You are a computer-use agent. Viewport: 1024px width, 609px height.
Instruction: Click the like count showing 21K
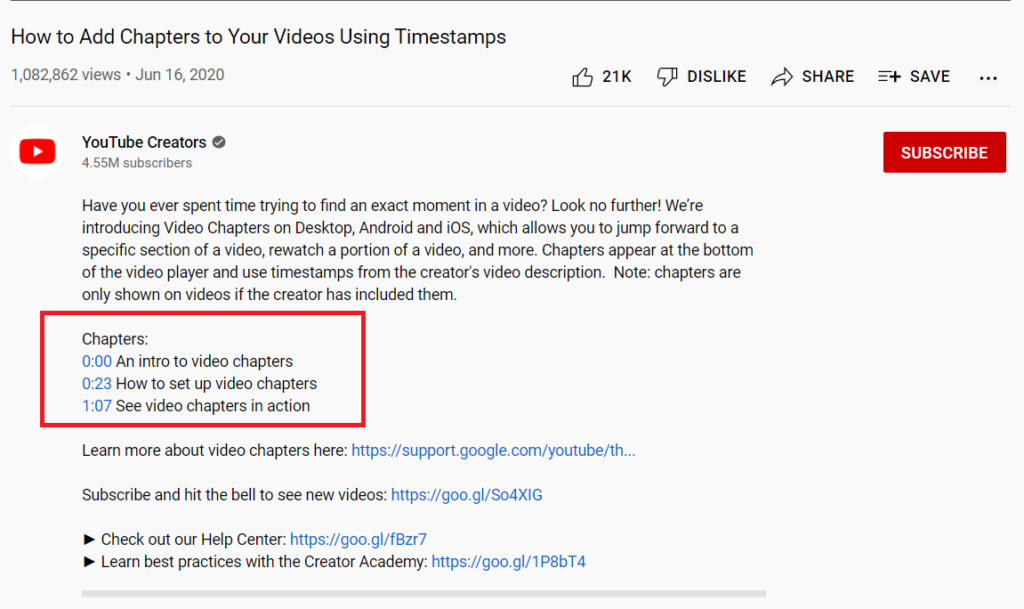[x=617, y=76]
